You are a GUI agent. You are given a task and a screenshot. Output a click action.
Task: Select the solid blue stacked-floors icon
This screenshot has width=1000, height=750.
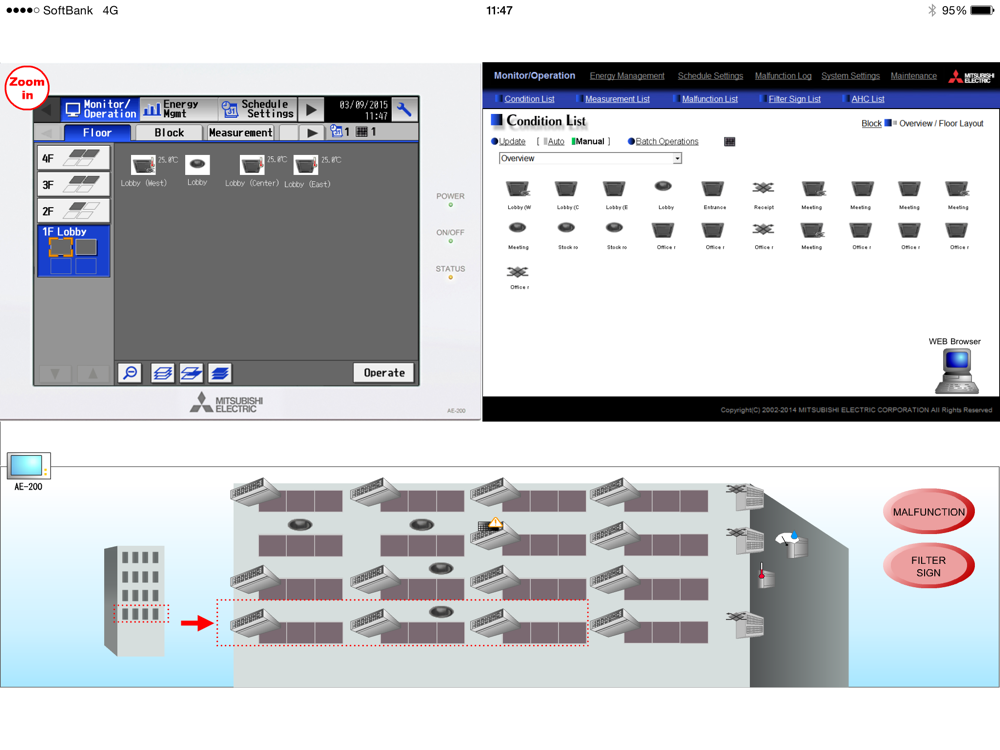click(x=219, y=372)
